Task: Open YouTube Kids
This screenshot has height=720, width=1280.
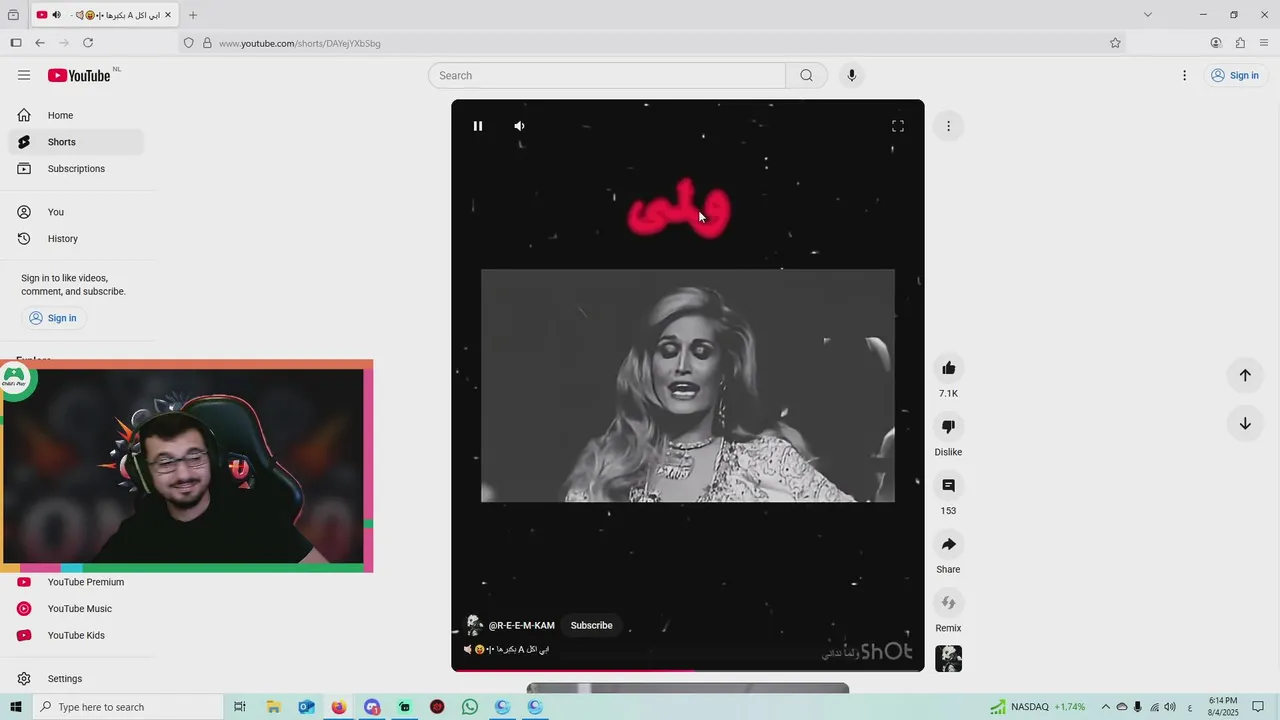Action: click(x=76, y=636)
